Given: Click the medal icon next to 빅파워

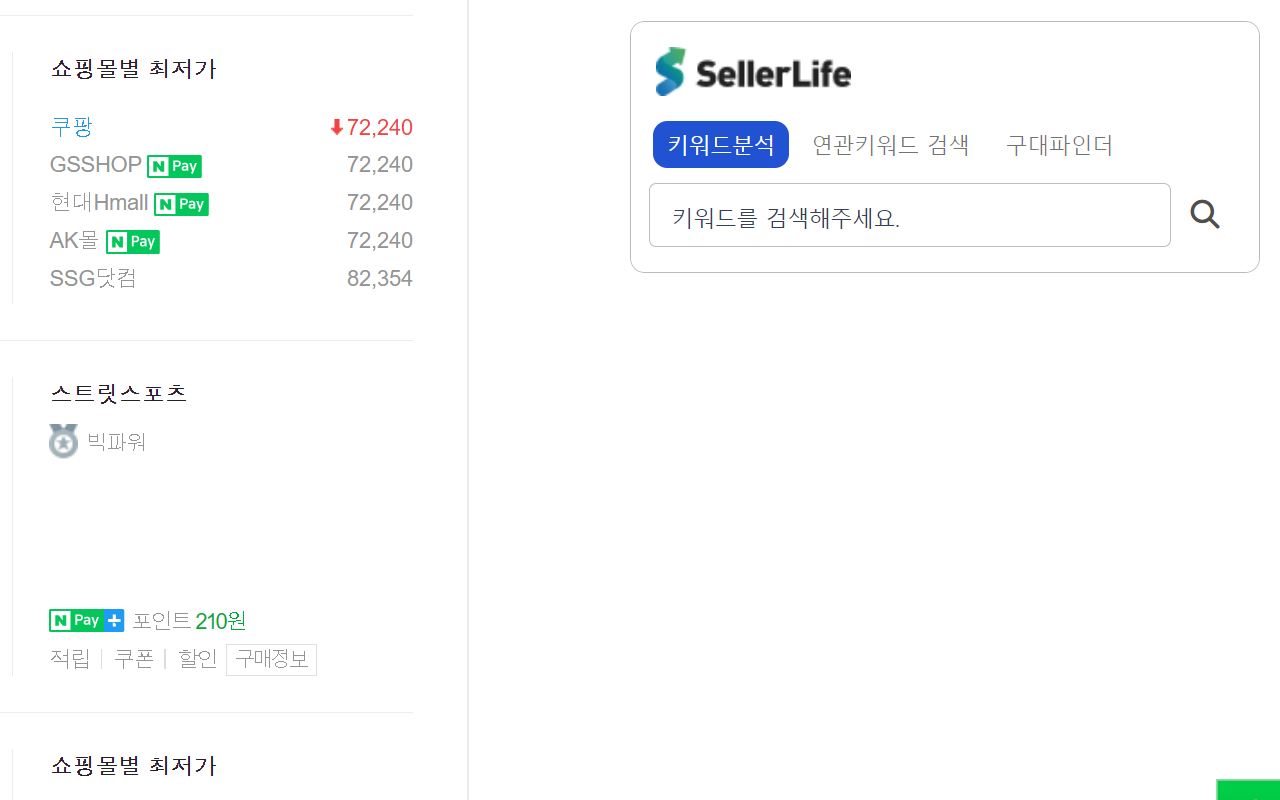Looking at the screenshot, I should click(63, 441).
